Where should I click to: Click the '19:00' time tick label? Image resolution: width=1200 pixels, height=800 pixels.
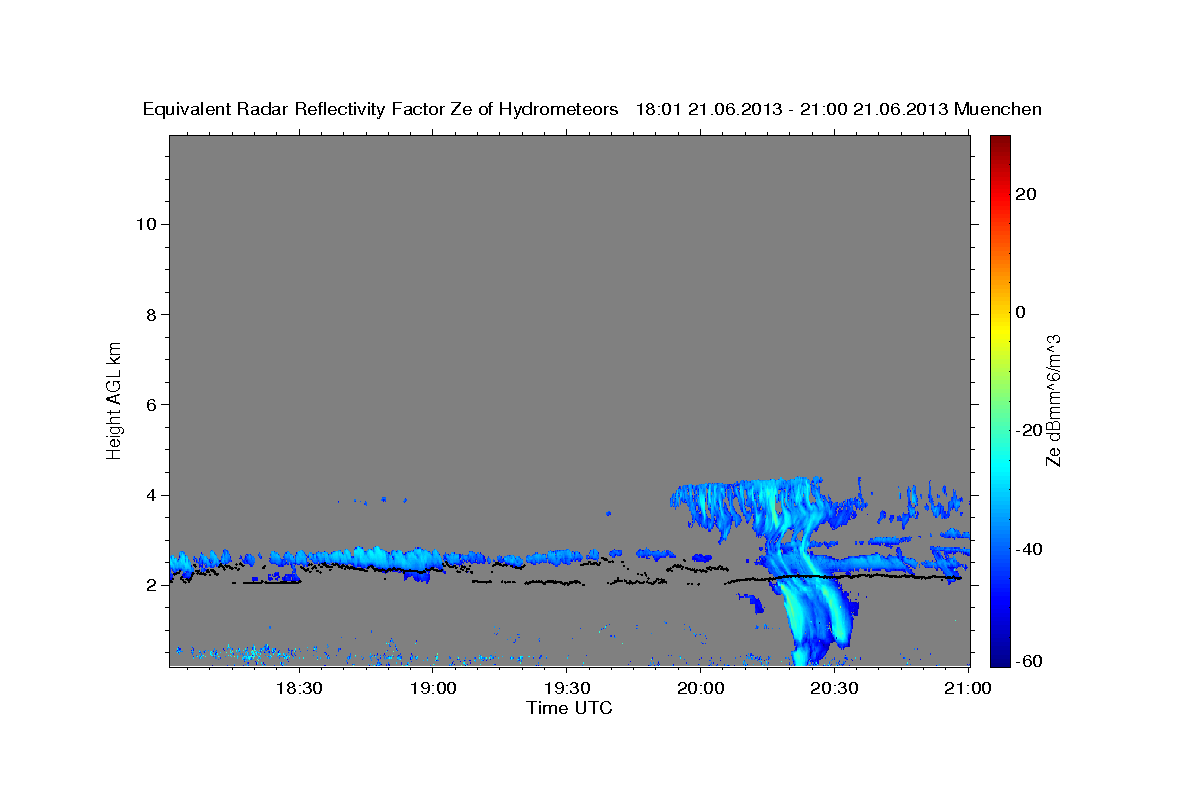432,689
